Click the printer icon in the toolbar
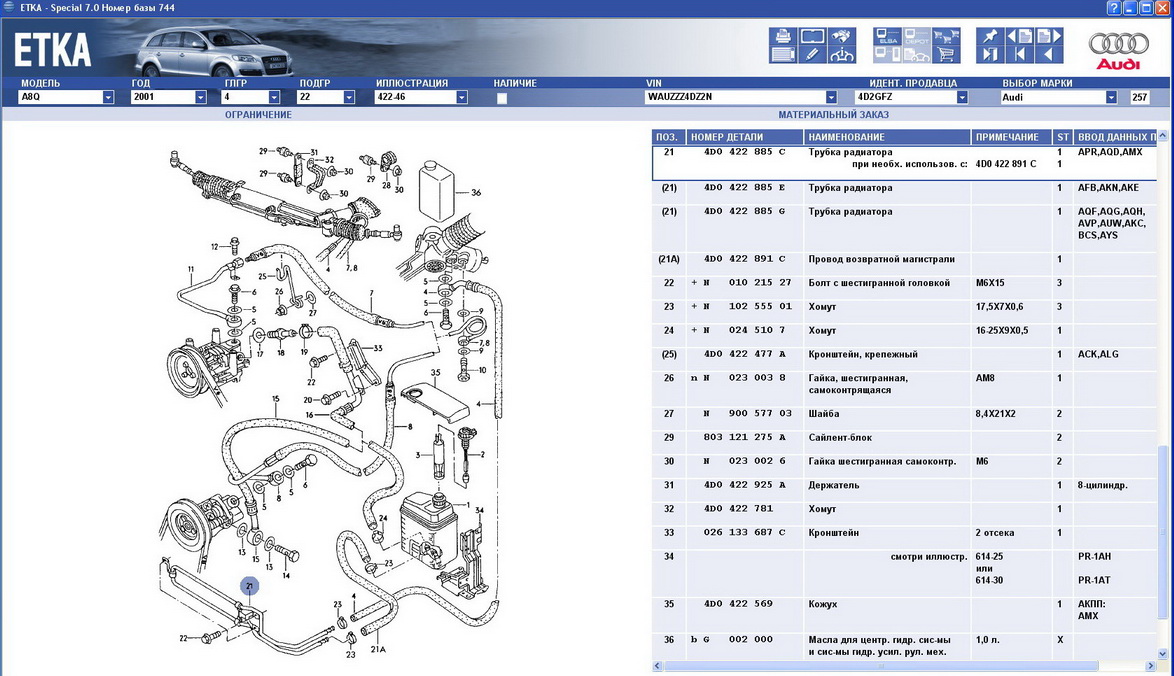 point(783,37)
